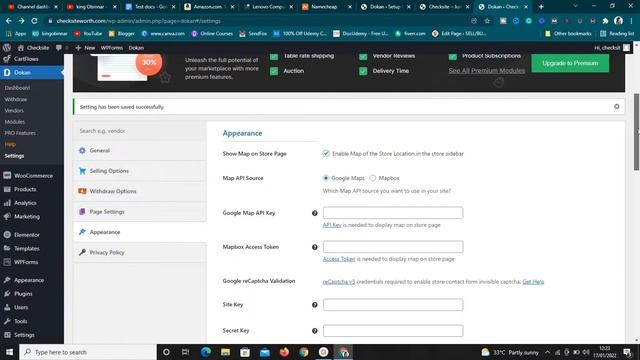Click help icon beside Site Key
The height and width of the screenshot is (360, 640).
pyautogui.click(x=315, y=305)
